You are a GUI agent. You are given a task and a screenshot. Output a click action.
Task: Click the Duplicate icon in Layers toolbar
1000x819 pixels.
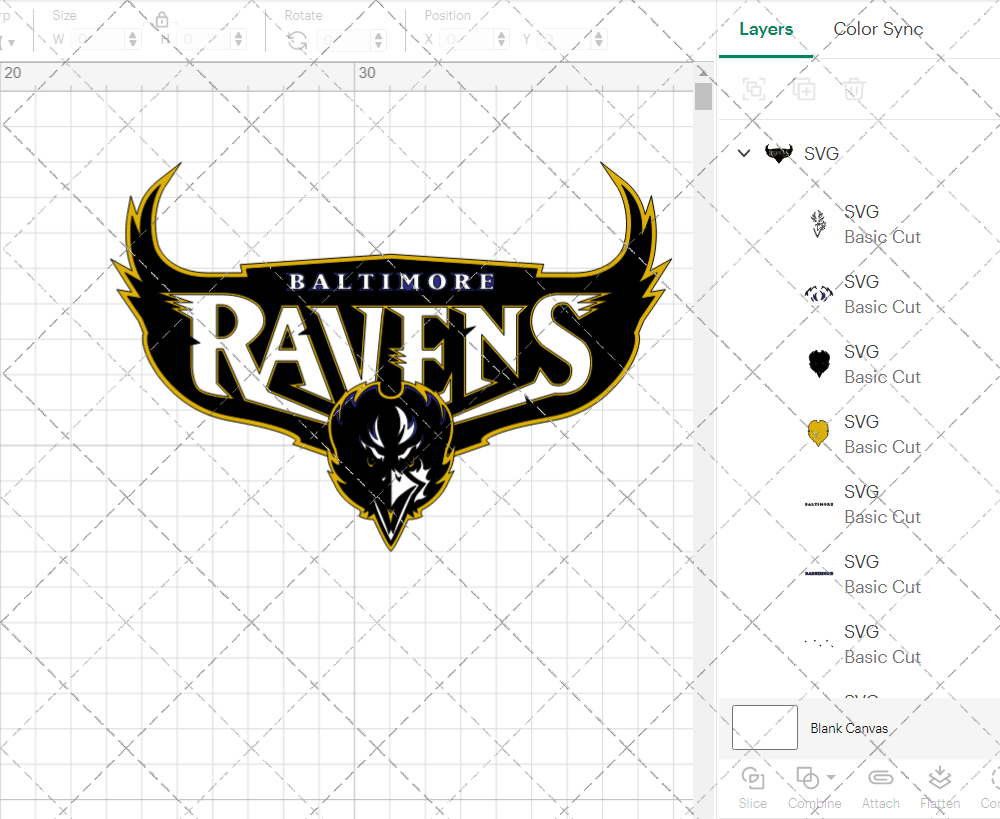coord(804,89)
